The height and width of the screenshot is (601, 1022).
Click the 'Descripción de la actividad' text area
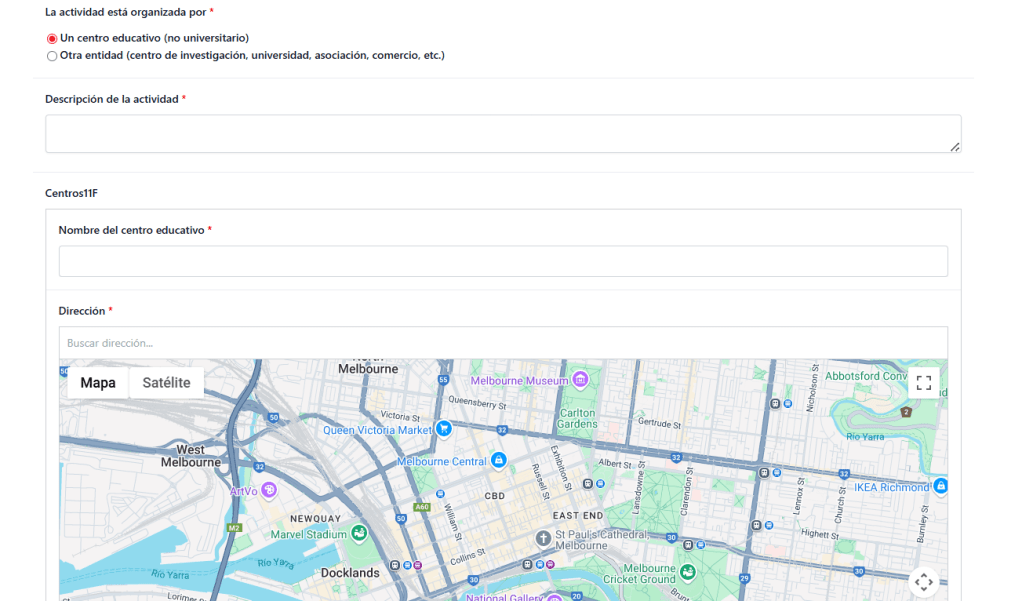pyautogui.click(x=502, y=134)
